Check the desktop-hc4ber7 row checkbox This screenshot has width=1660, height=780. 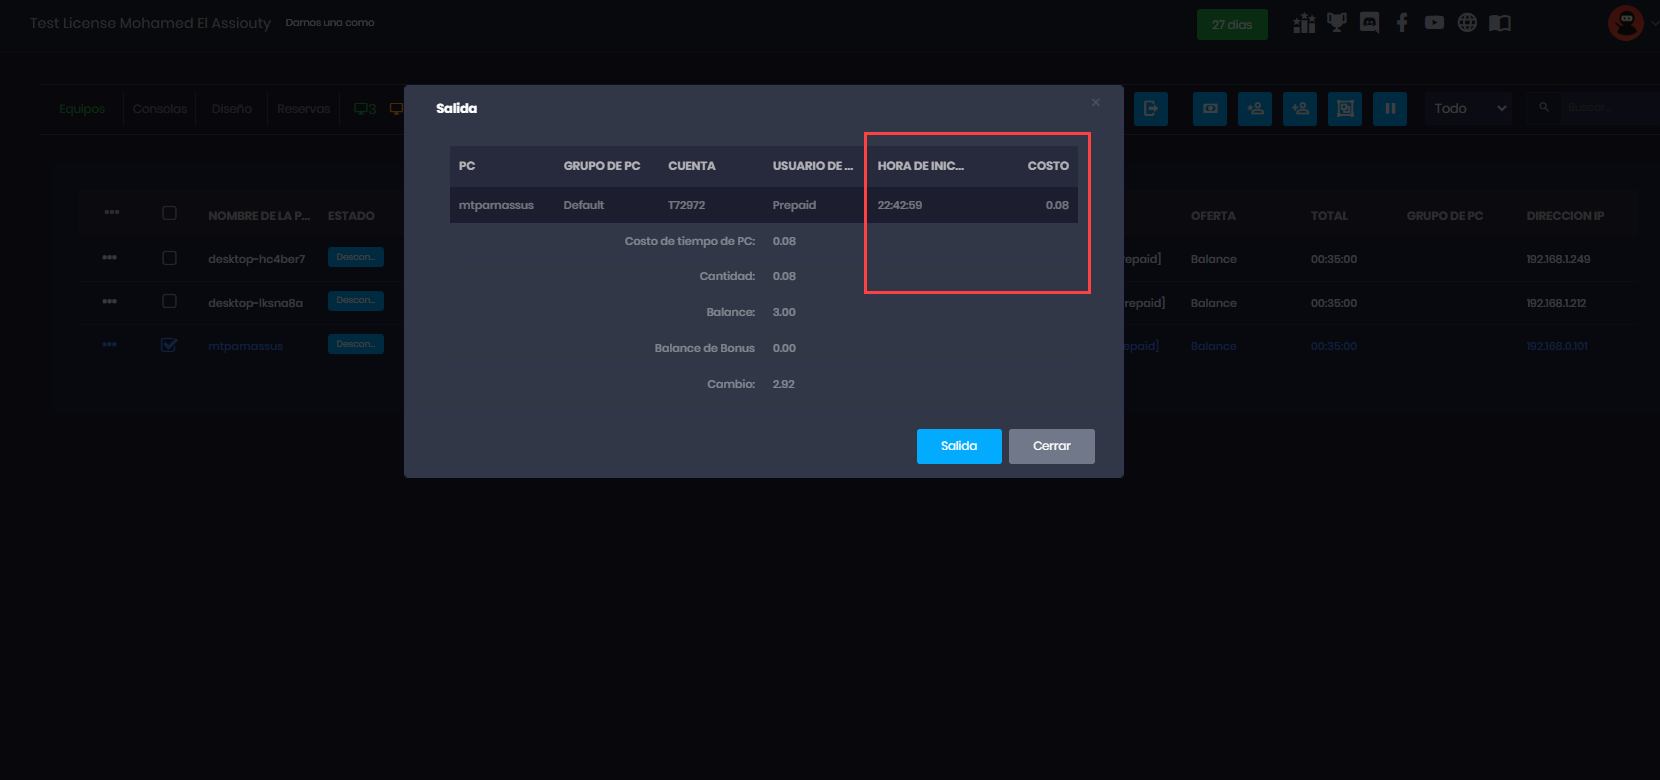169,258
